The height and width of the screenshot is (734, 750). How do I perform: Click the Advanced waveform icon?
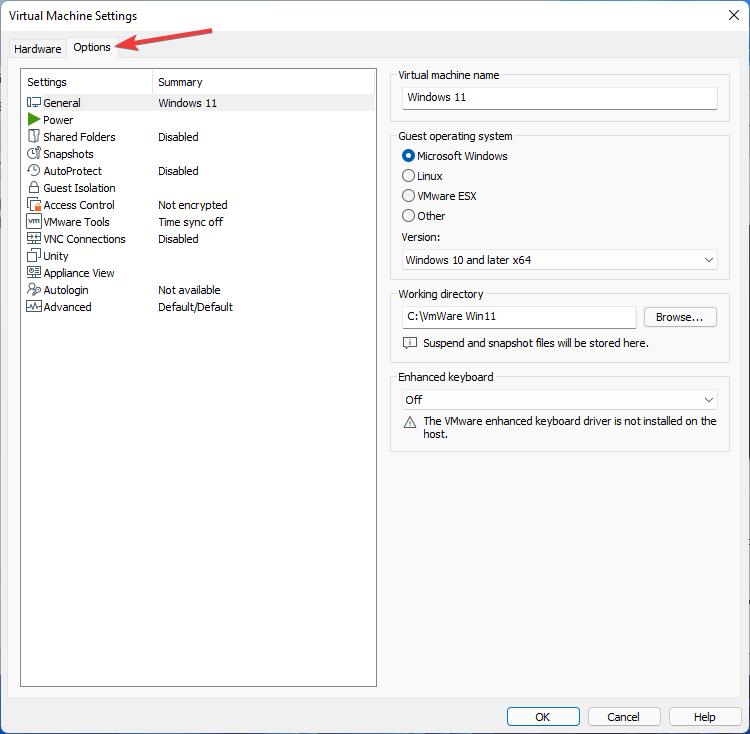pos(34,307)
